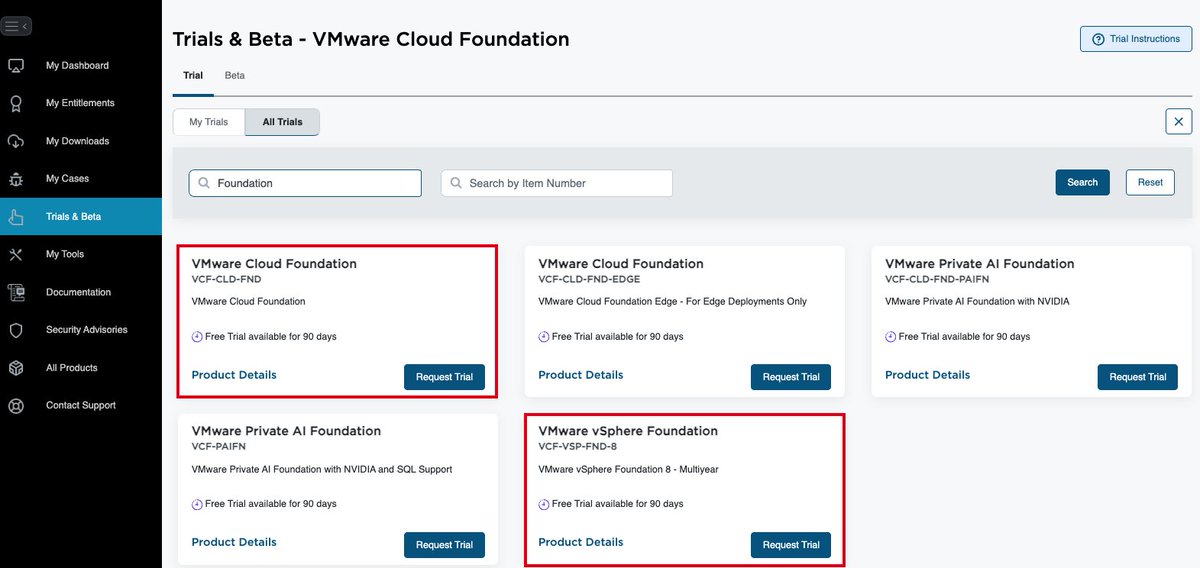
Task: Select Trials & Beta in sidebar
Action: click(x=81, y=217)
